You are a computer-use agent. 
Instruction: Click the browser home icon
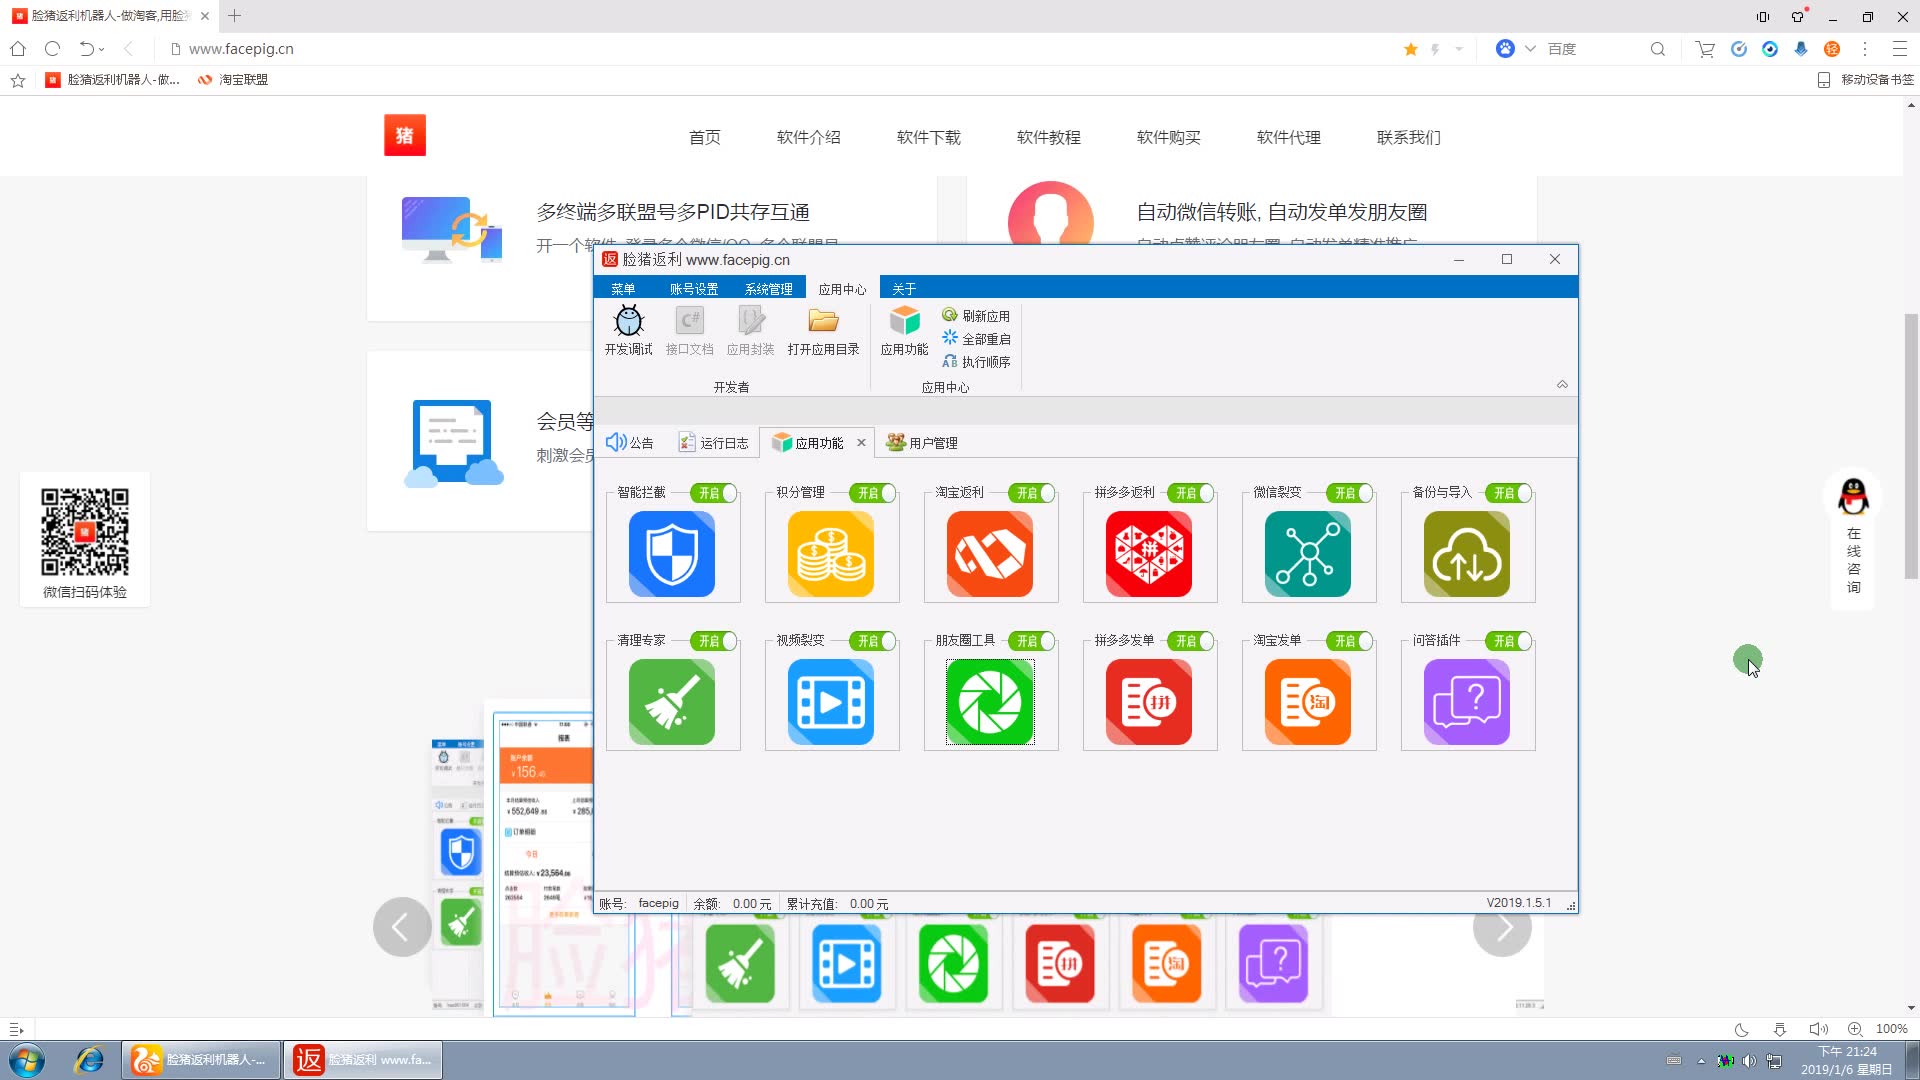(x=18, y=48)
